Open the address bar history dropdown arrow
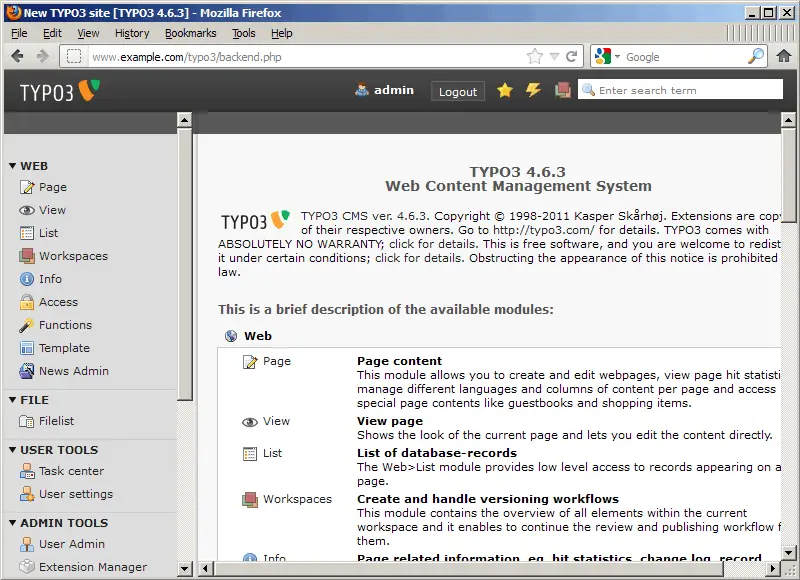Viewport: 800px width, 580px height. coord(555,56)
